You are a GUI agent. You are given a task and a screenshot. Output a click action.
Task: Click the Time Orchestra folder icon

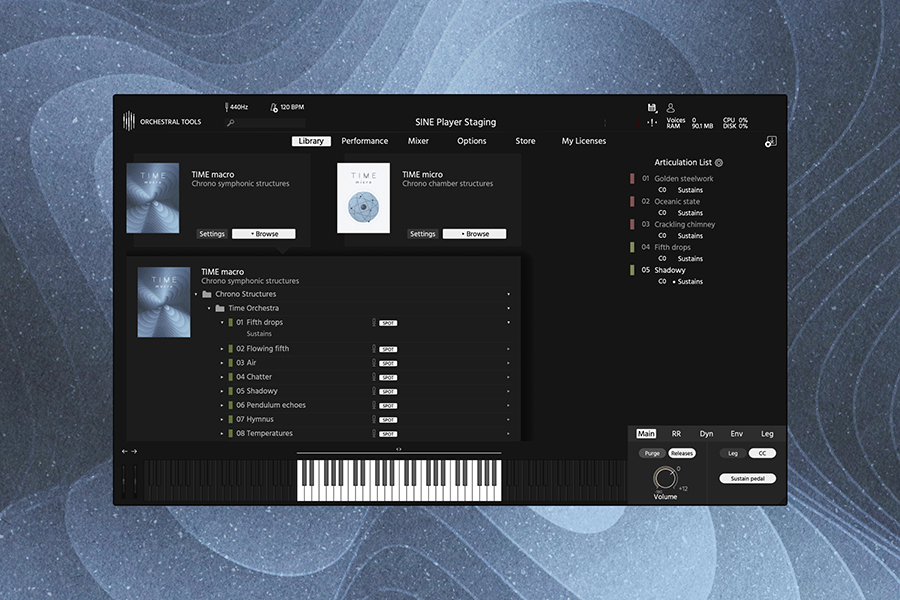pos(220,308)
